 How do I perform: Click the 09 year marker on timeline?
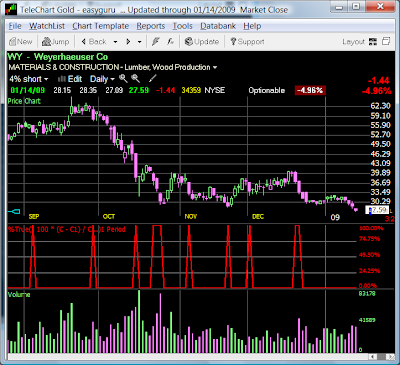click(335, 217)
